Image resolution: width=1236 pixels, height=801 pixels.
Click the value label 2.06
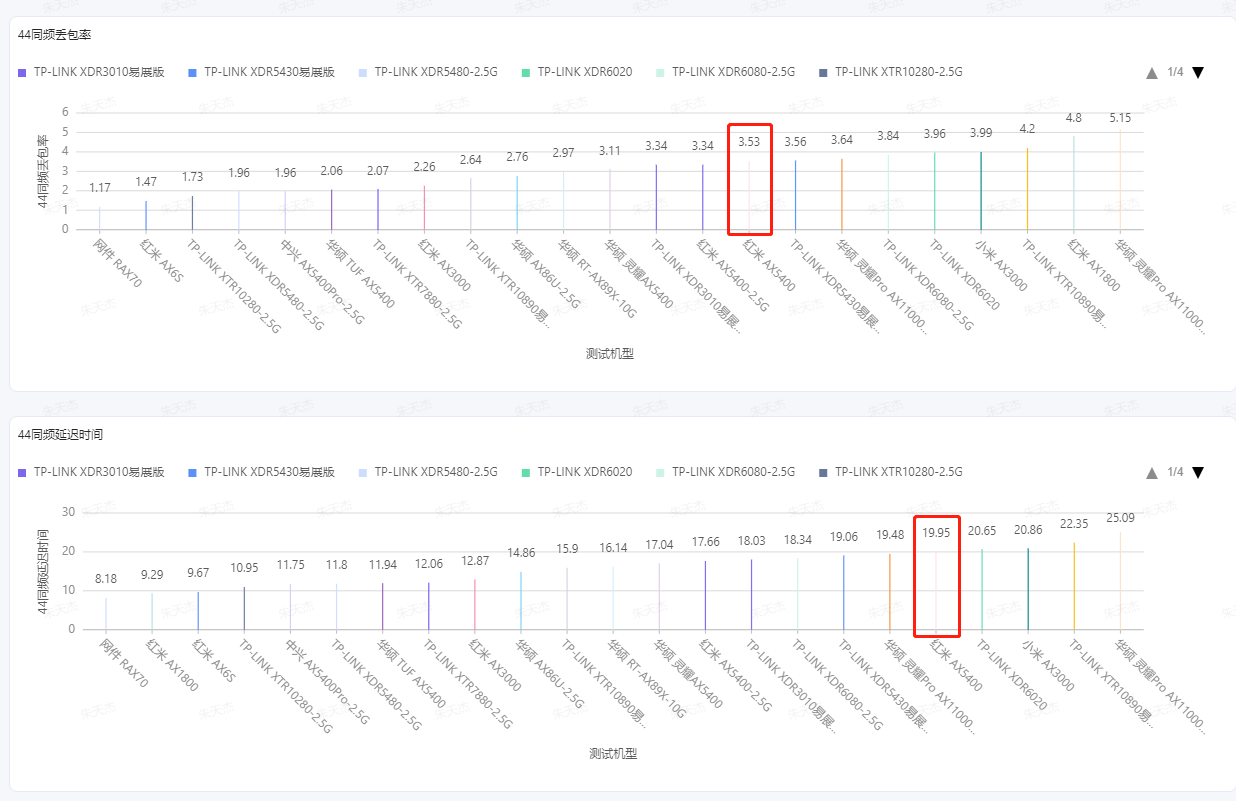332,172
